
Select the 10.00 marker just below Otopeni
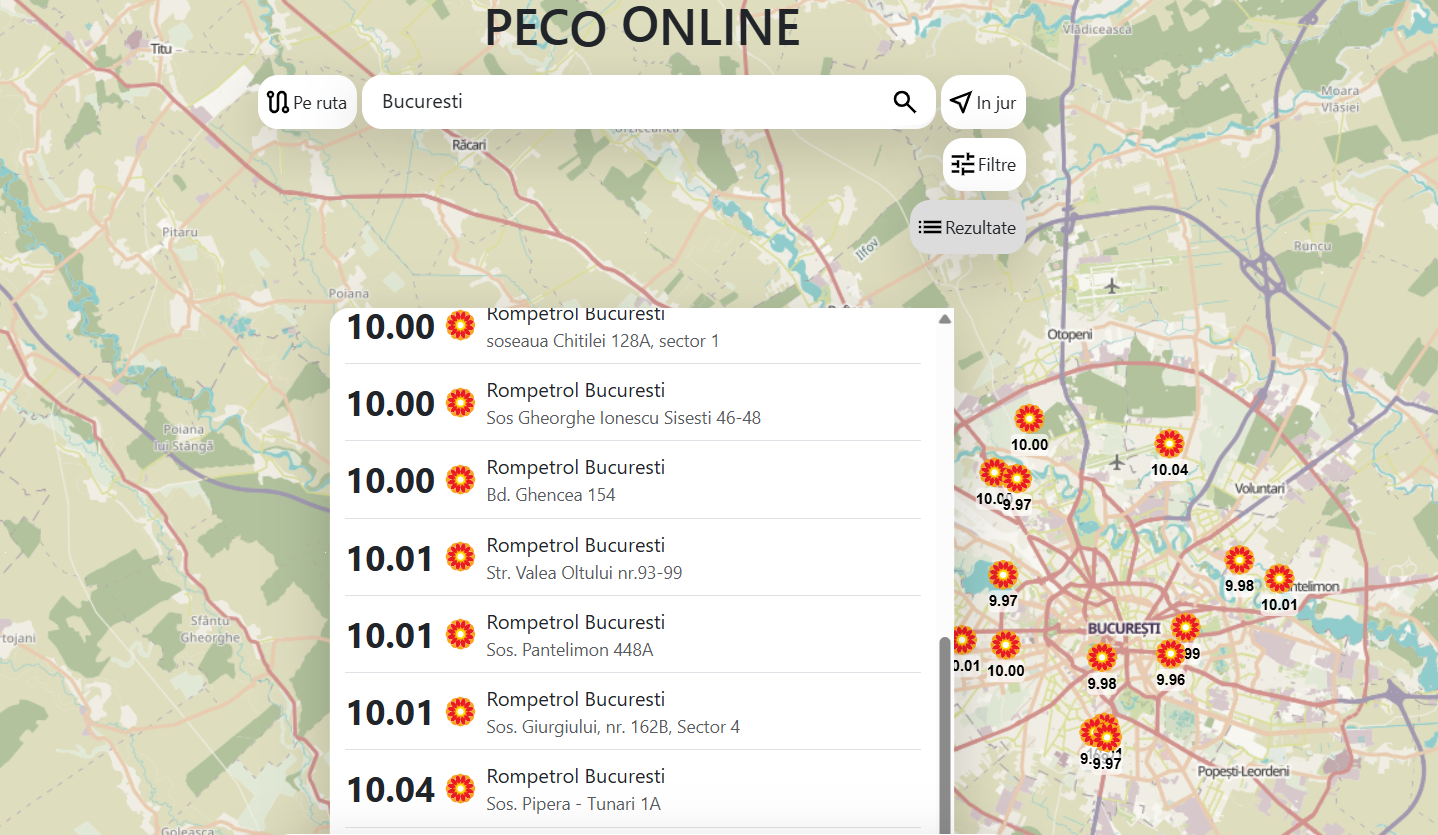tap(1029, 419)
